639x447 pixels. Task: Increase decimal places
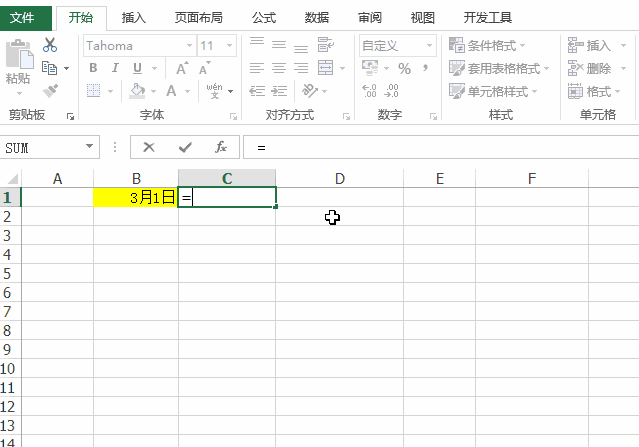click(369, 91)
